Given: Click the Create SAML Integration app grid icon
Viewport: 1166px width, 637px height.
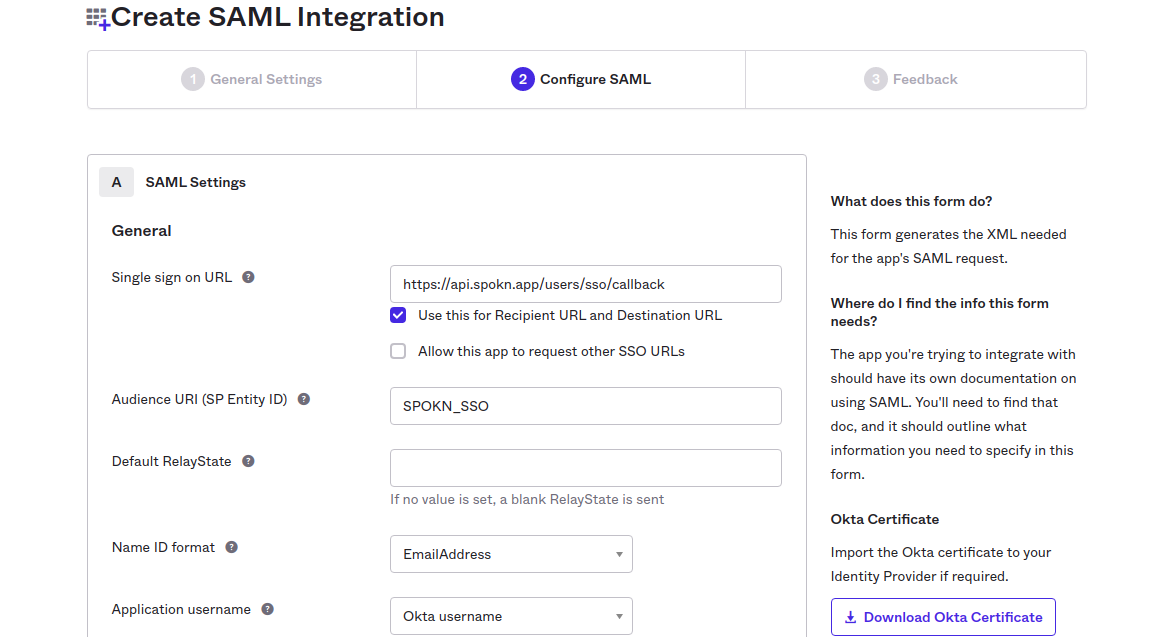Looking at the screenshot, I should point(97,19).
